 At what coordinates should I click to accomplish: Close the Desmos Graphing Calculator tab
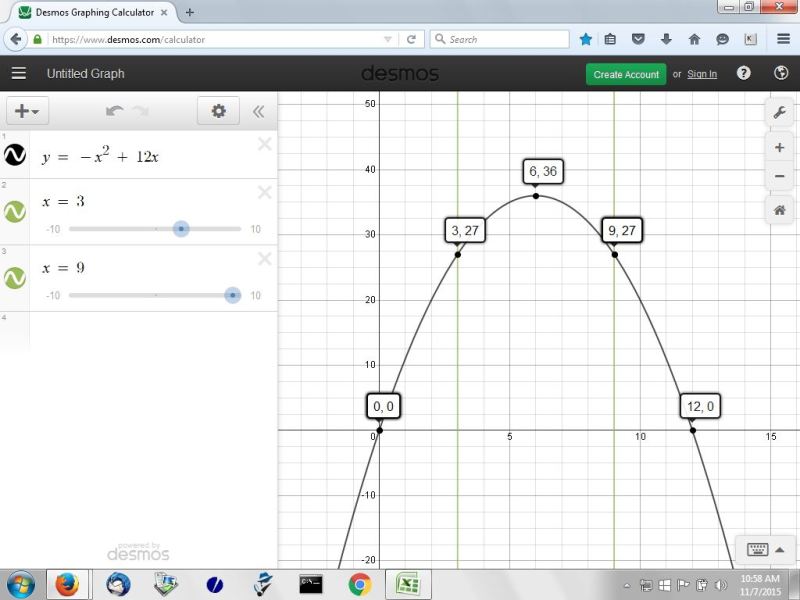(164, 12)
